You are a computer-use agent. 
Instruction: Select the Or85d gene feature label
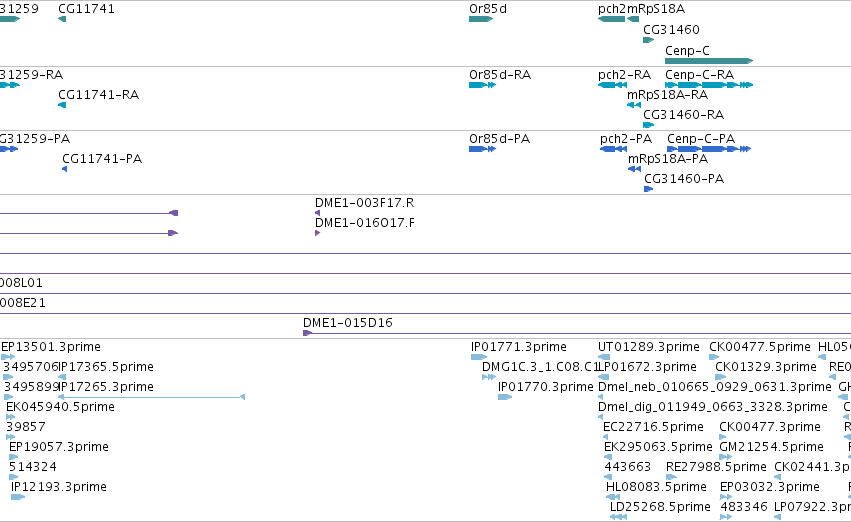(x=488, y=9)
